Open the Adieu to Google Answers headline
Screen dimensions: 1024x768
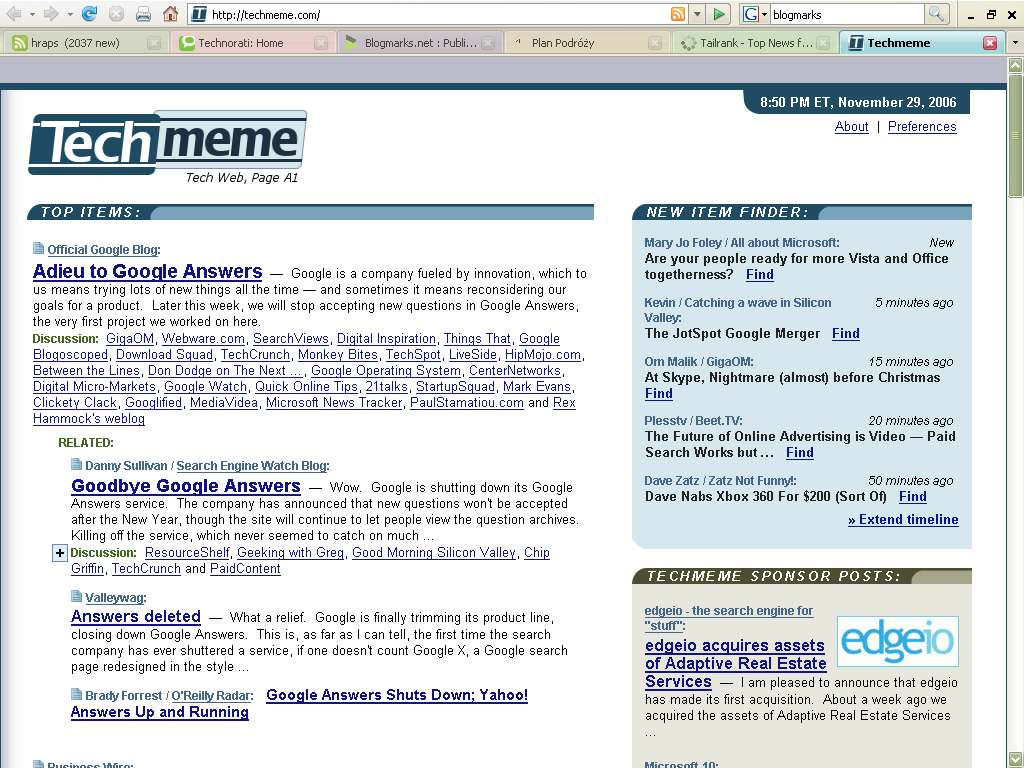pyautogui.click(x=148, y=271)
